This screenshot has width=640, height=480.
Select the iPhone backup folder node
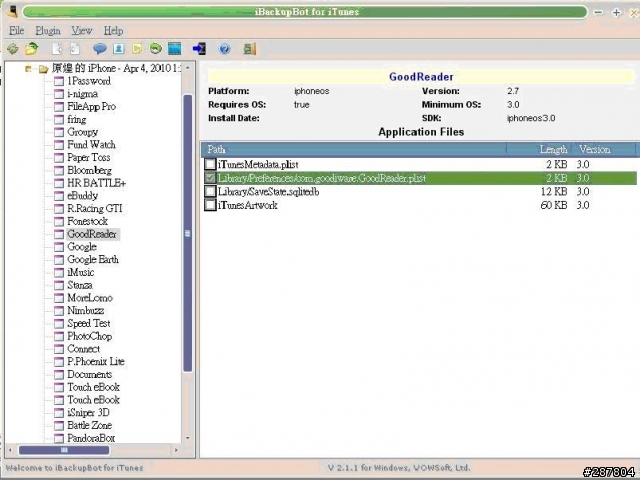click(x=116, y=68)
